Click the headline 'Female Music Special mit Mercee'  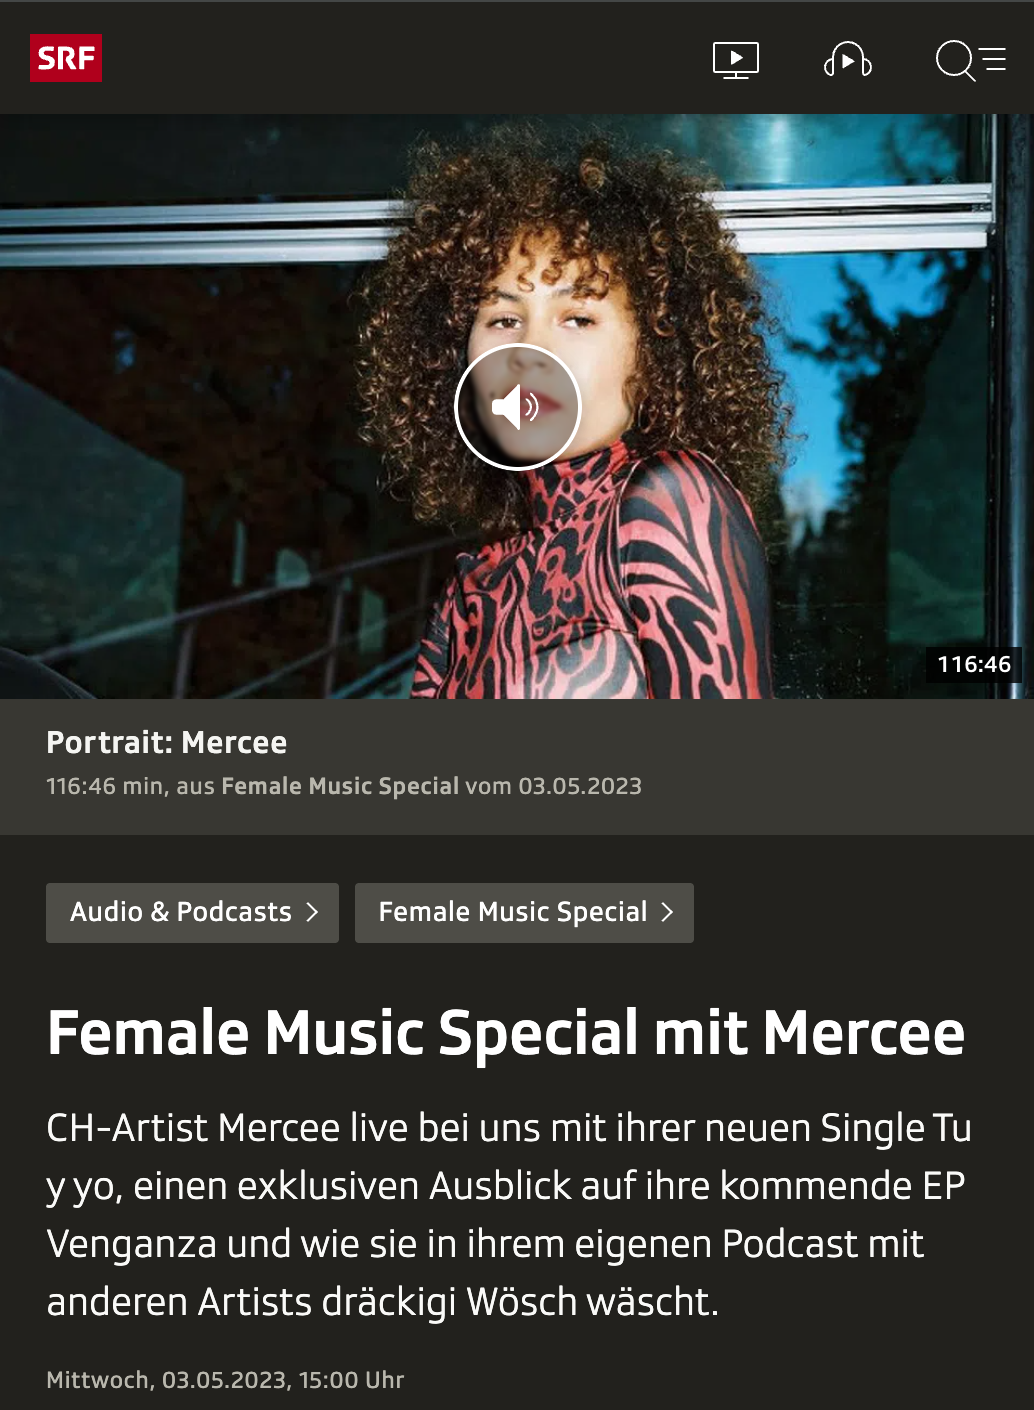[x=506, y=1033]
